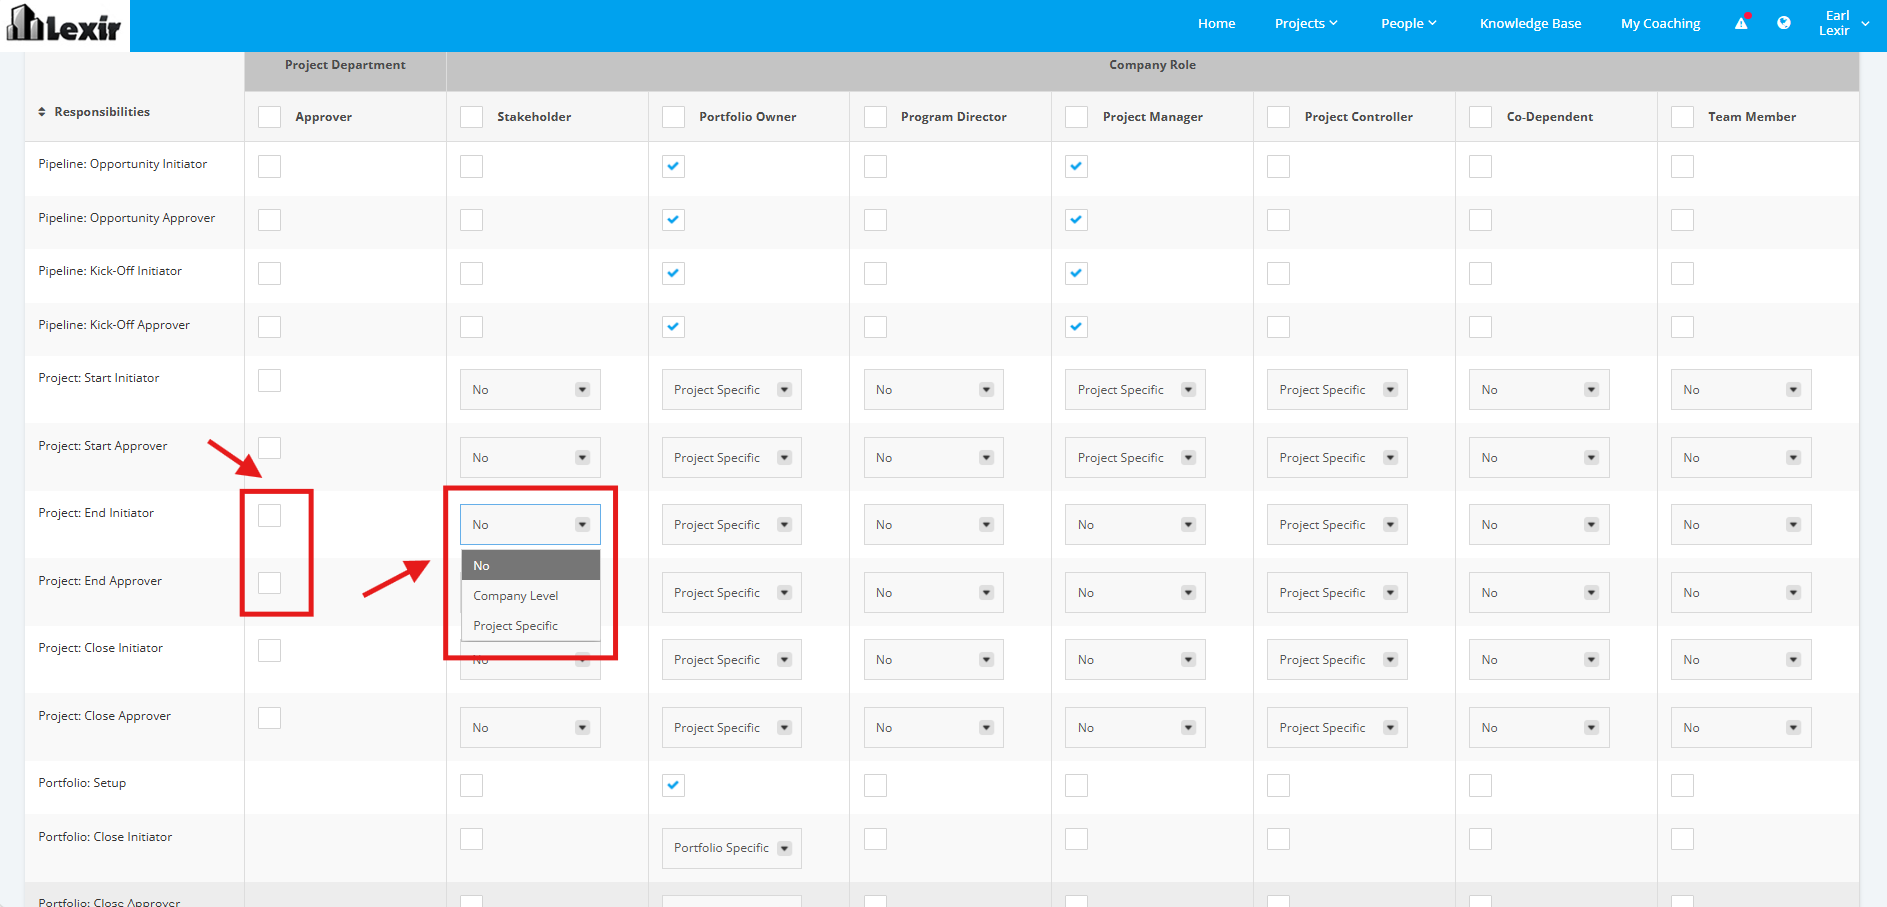Open the notifications alert icon
This screenshot has height=907, width=1887.
(1742, 22)
